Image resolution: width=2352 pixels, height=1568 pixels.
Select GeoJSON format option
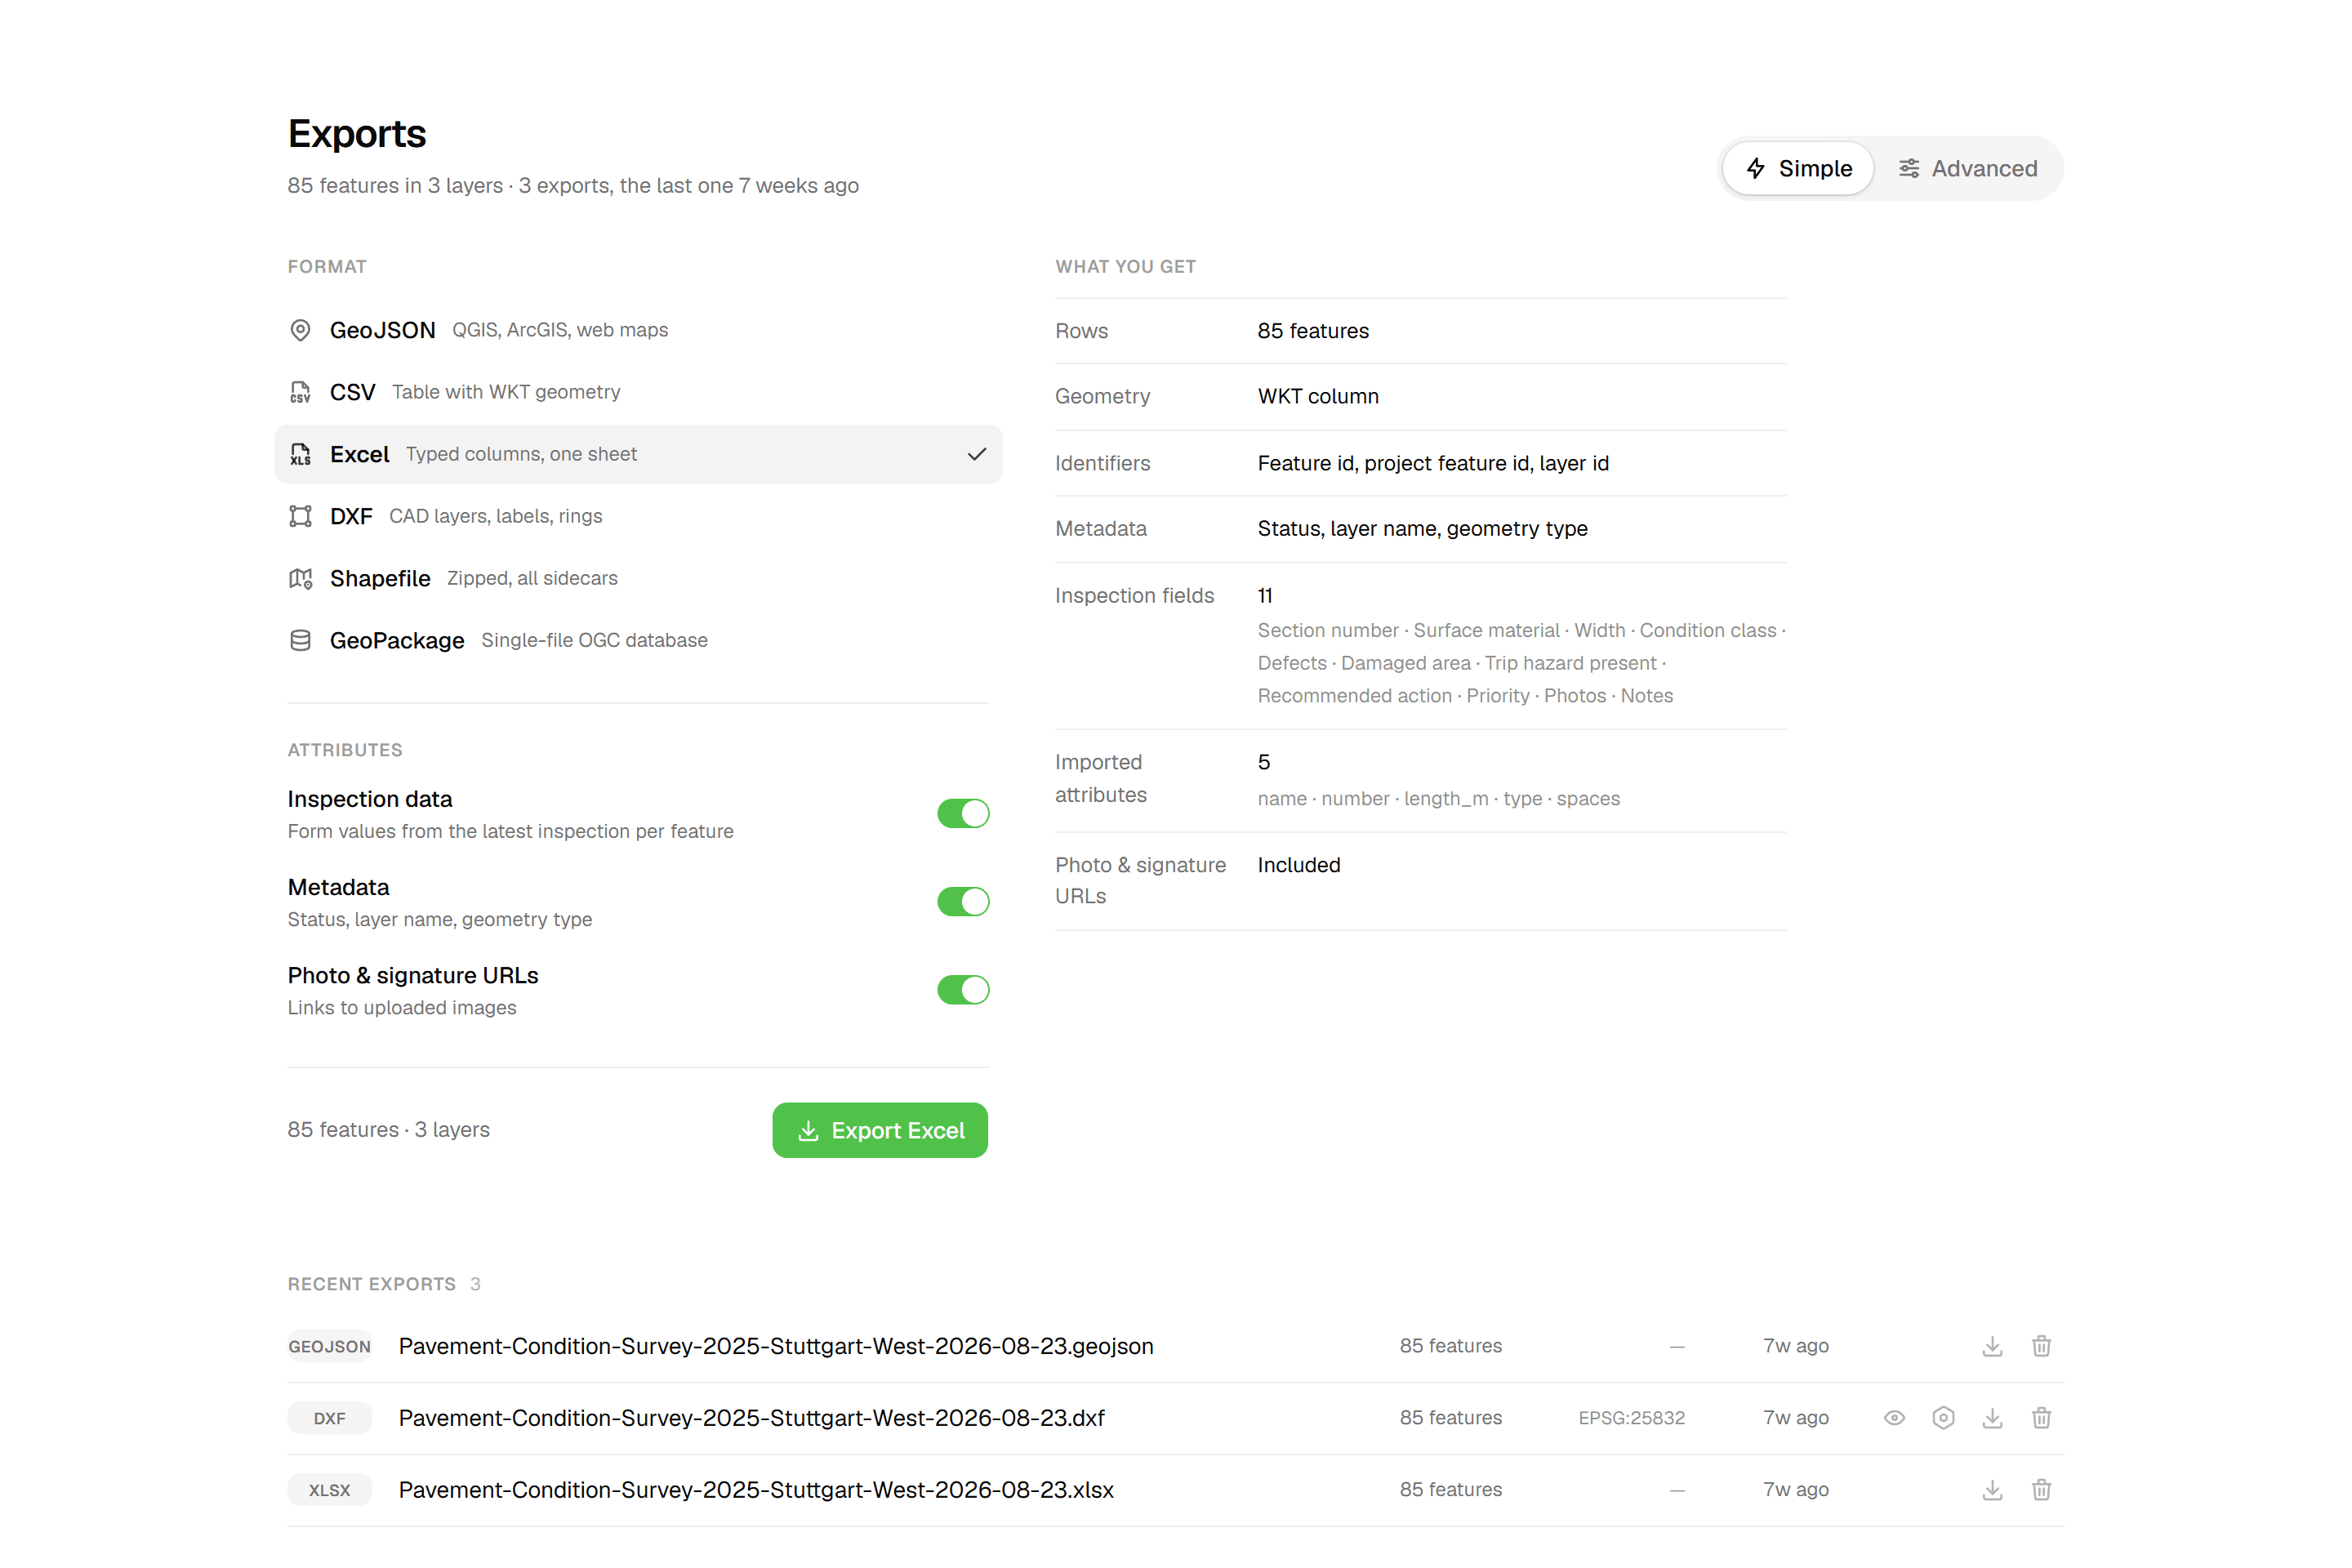tap(638, 330)
